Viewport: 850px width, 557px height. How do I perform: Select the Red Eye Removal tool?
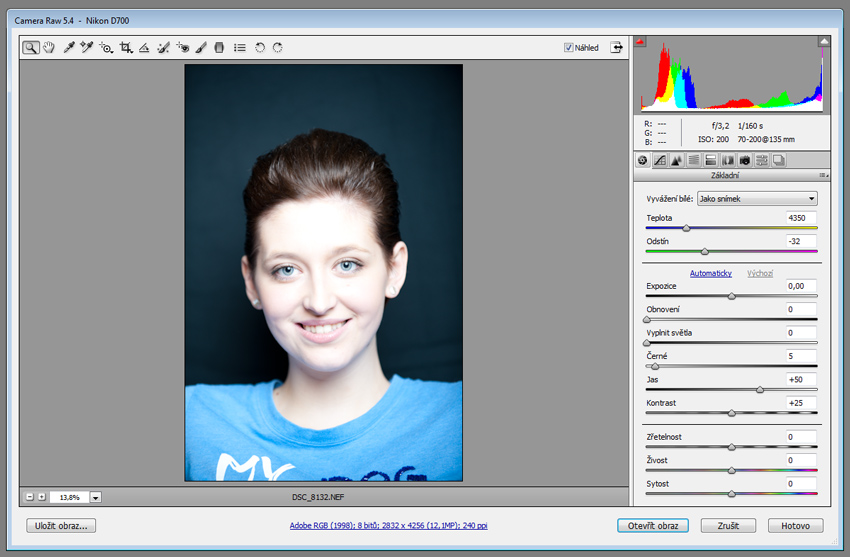(182, 47)
